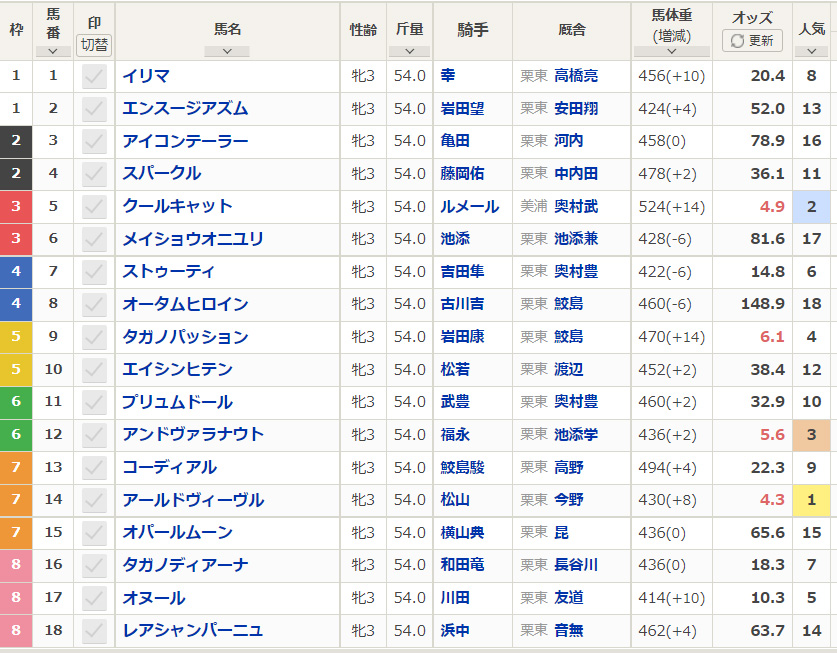
Task: Toggle the checkmark for ストゥーティ
Action: (94, 272)
